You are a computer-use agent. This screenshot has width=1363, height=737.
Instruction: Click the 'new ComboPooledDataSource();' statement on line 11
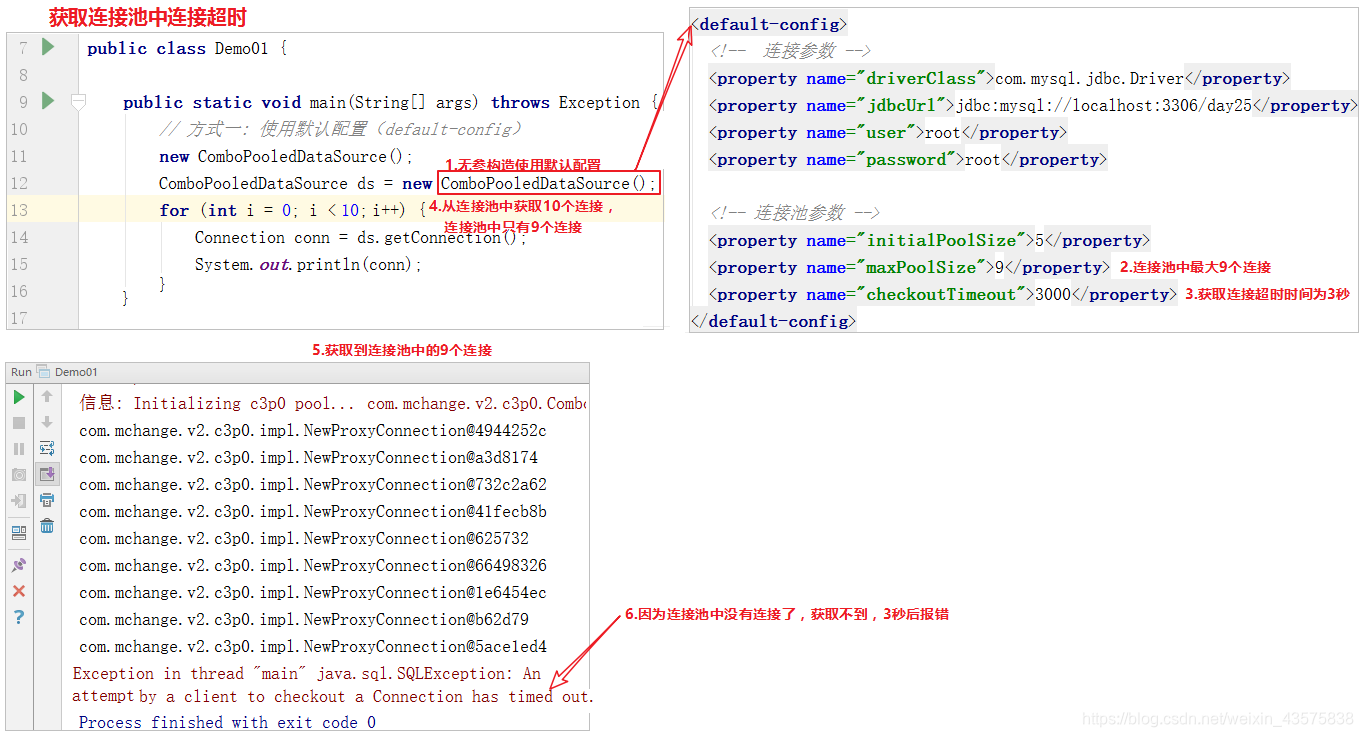pos(286,156)
